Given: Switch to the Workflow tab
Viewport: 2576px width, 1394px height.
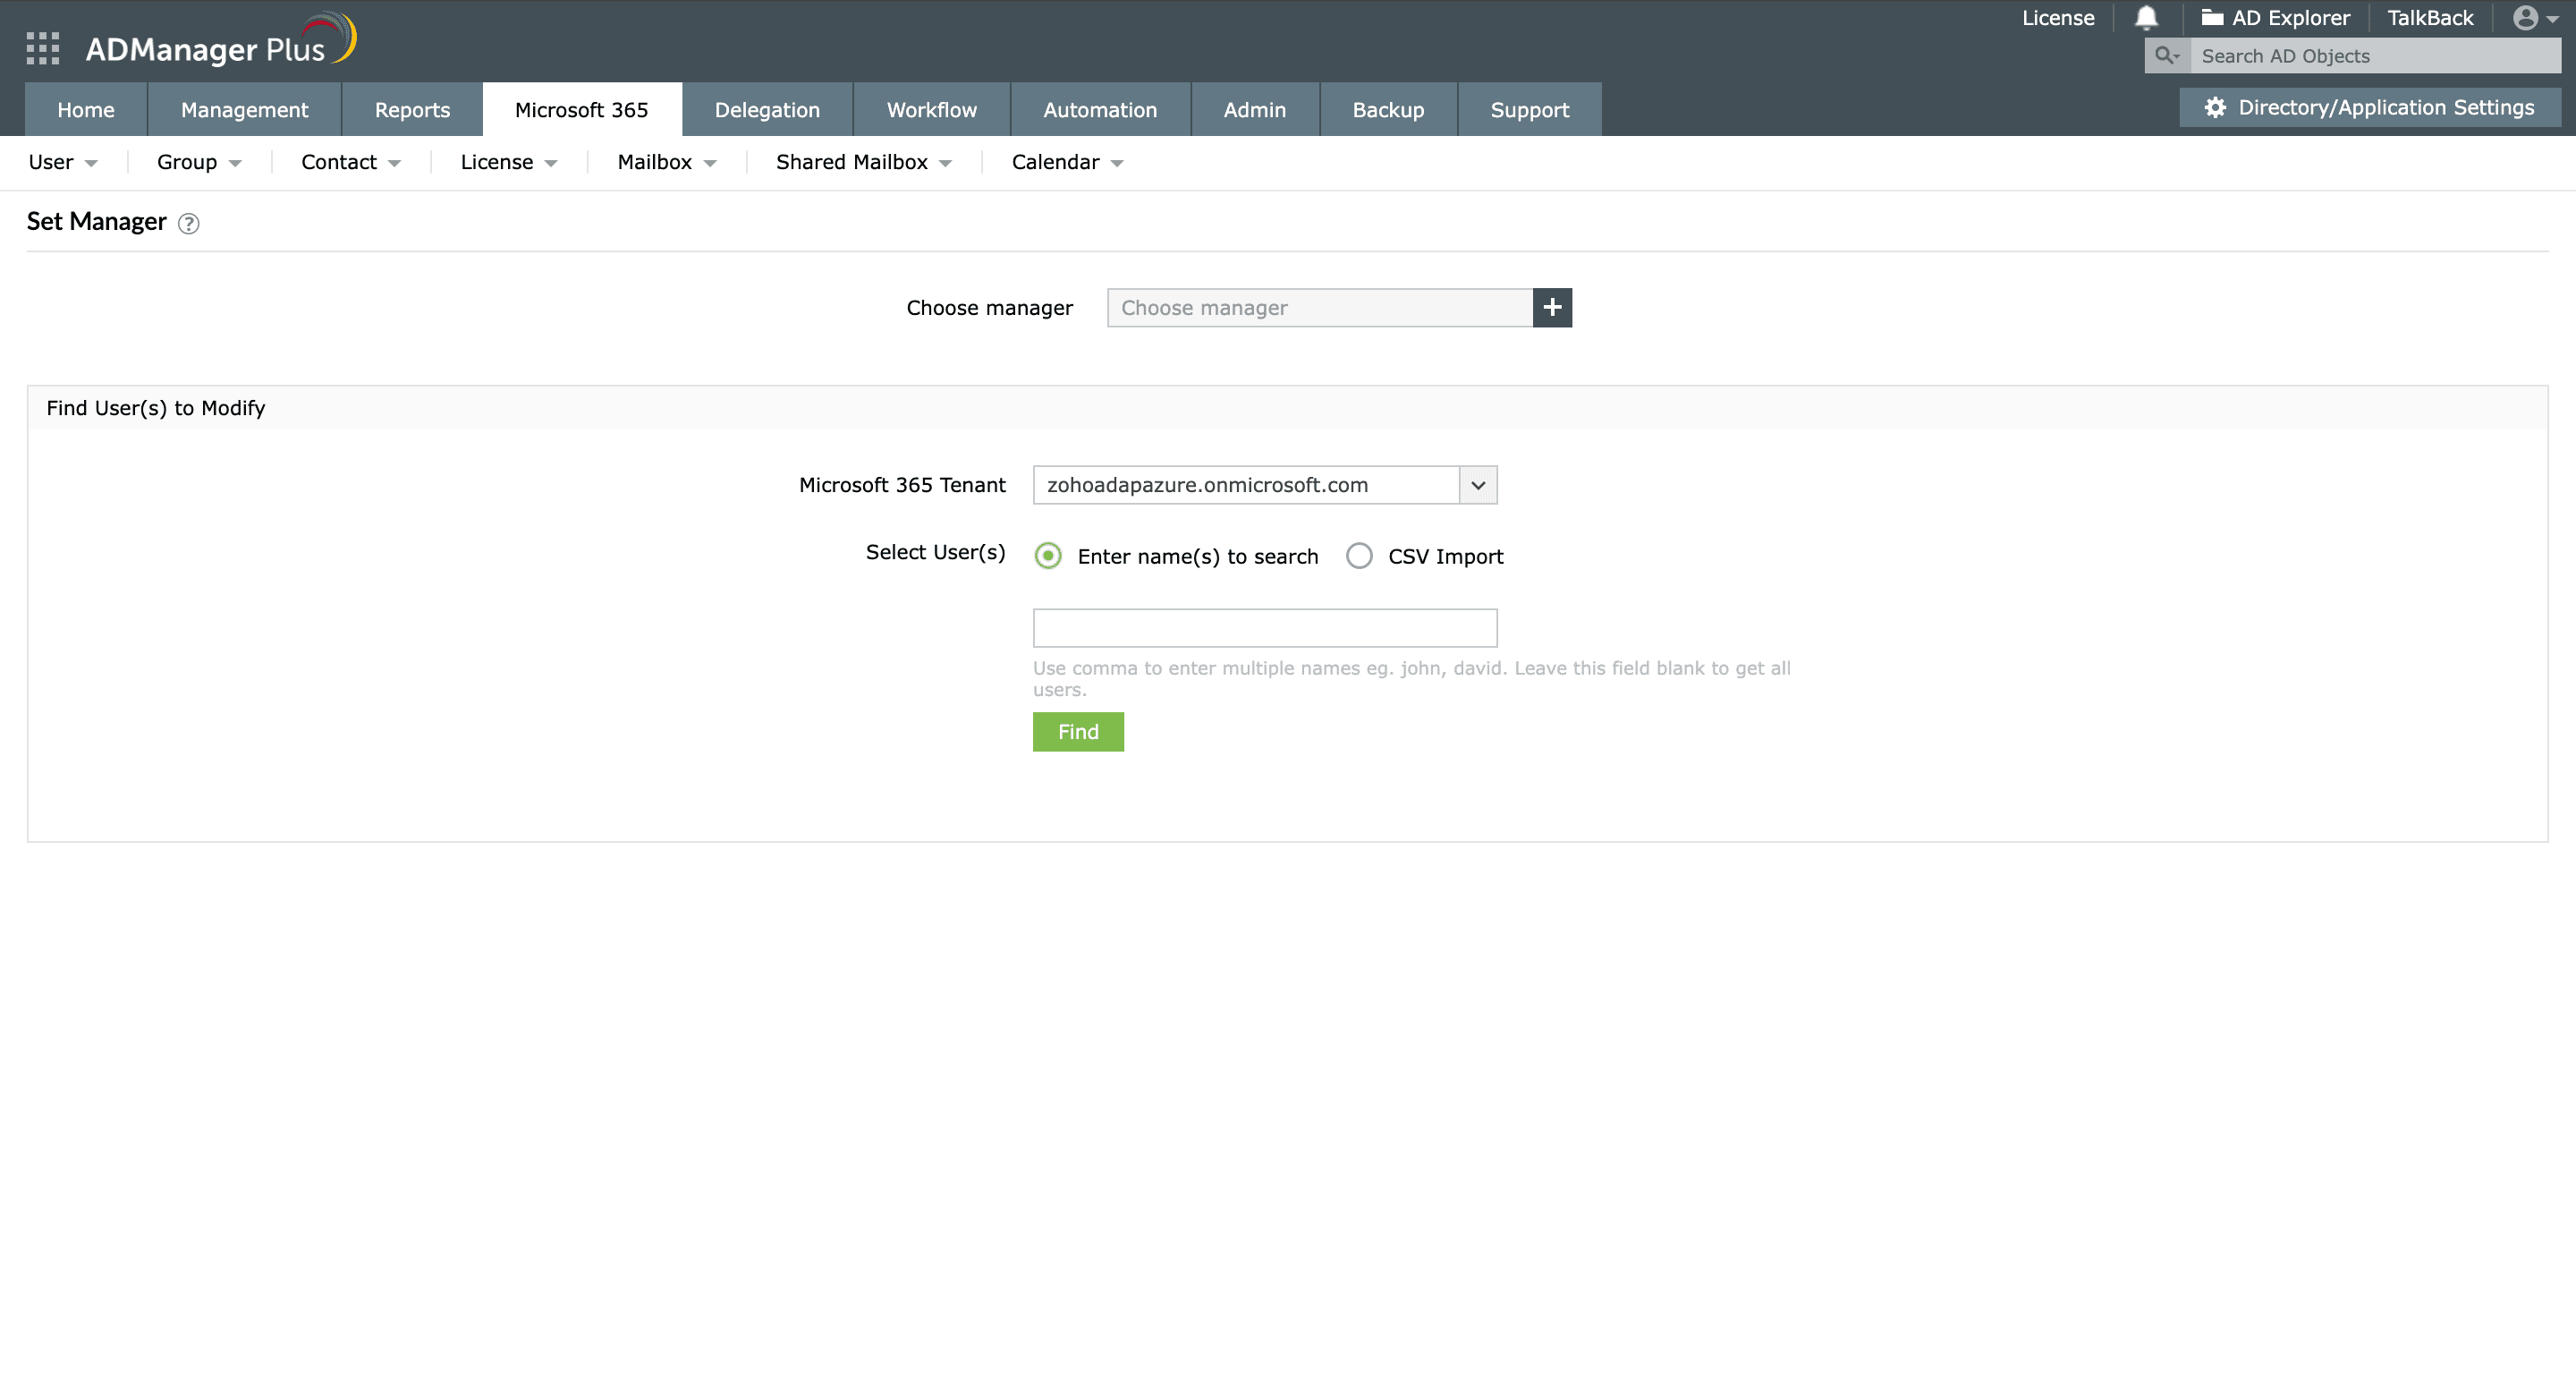Looking at the screenshot, I should coord(931,109).
